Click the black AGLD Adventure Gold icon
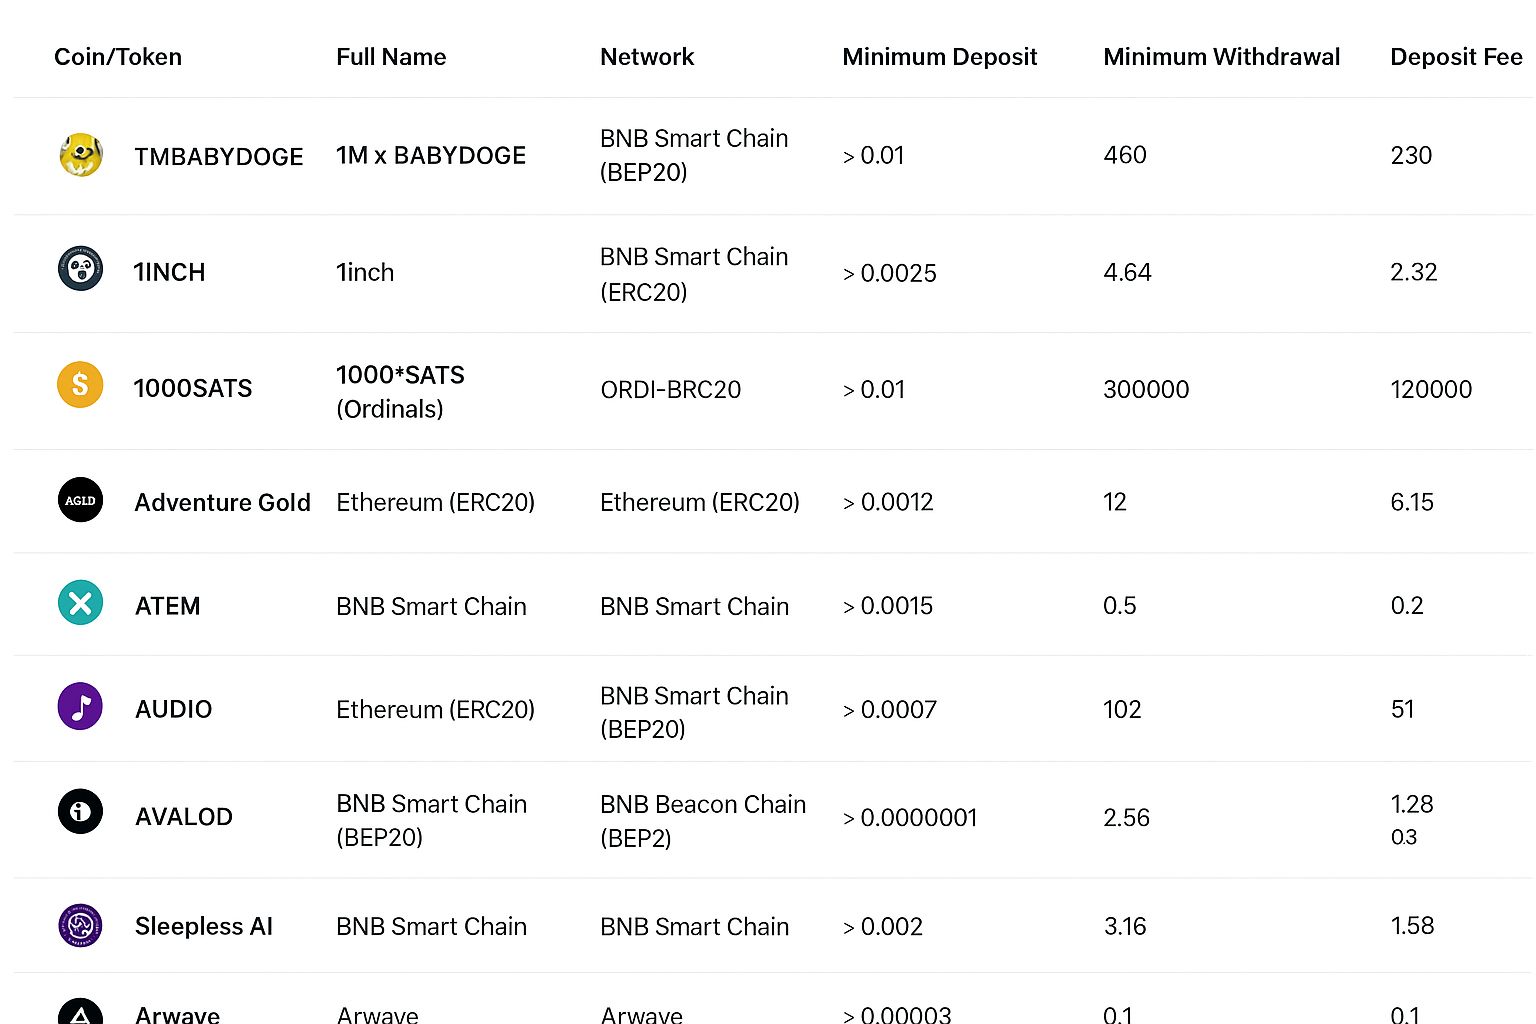The image size is (1536, 1024). click(x=80, y=500)
